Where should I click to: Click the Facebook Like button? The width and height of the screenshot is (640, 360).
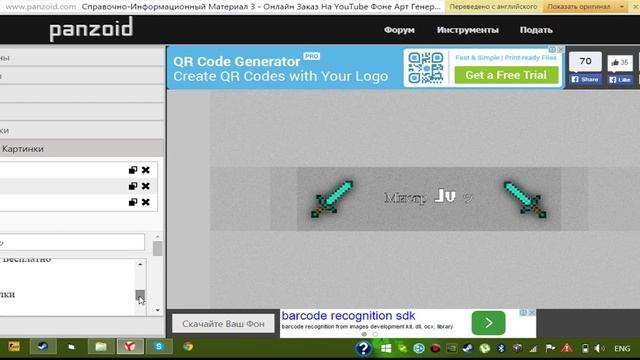pos(620,80)
